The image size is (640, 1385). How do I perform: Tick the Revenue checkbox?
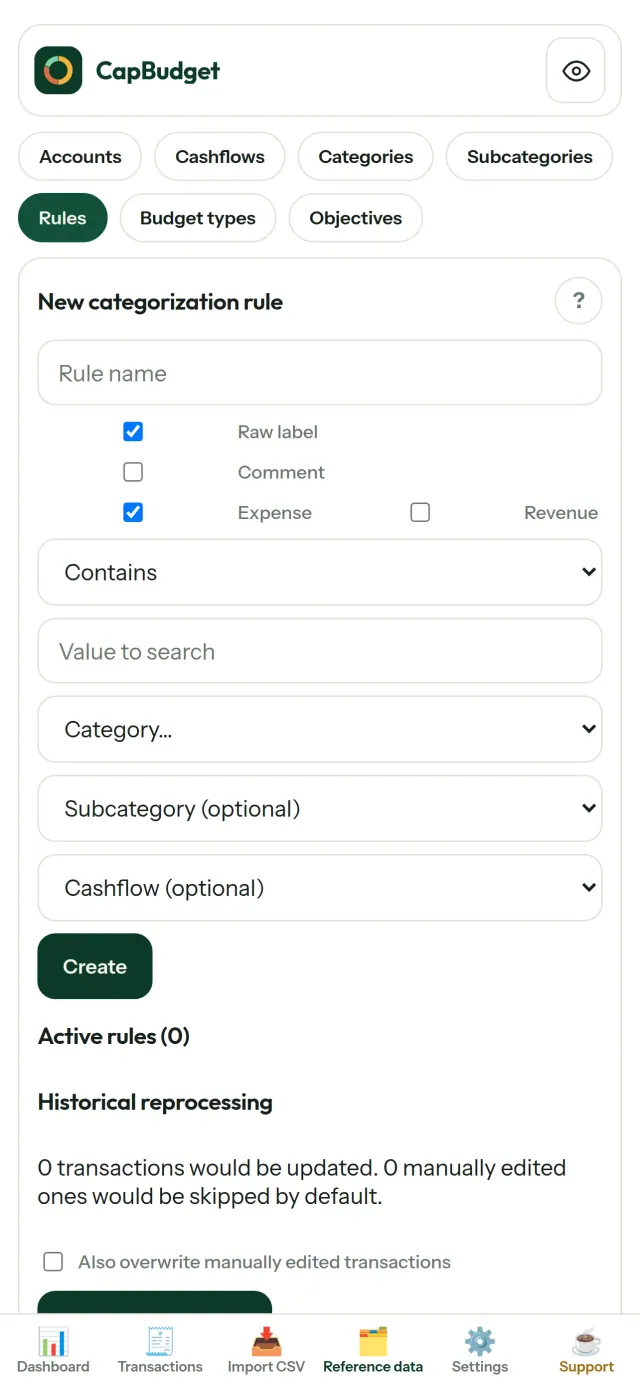tap(420, 512)
